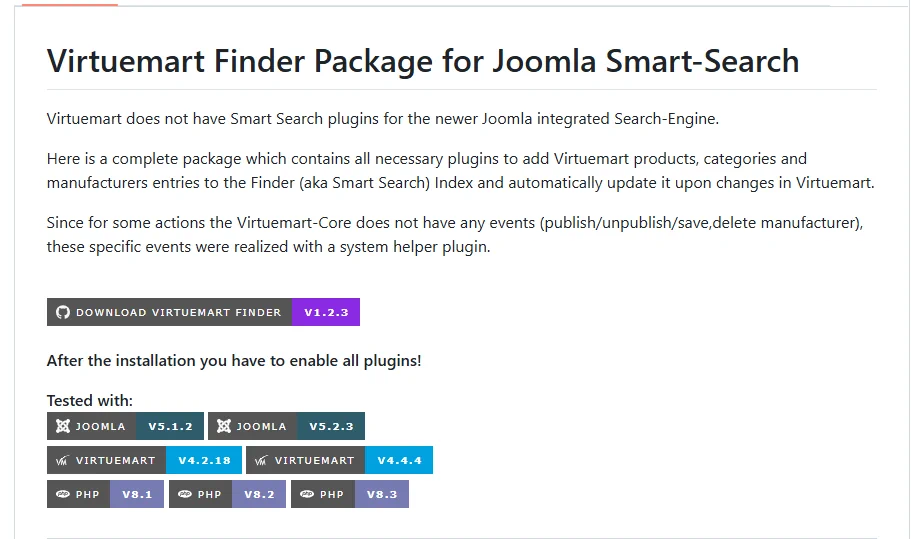
Task: Click the PHP logo on the v8.2 badge
Action: point(185,494)
